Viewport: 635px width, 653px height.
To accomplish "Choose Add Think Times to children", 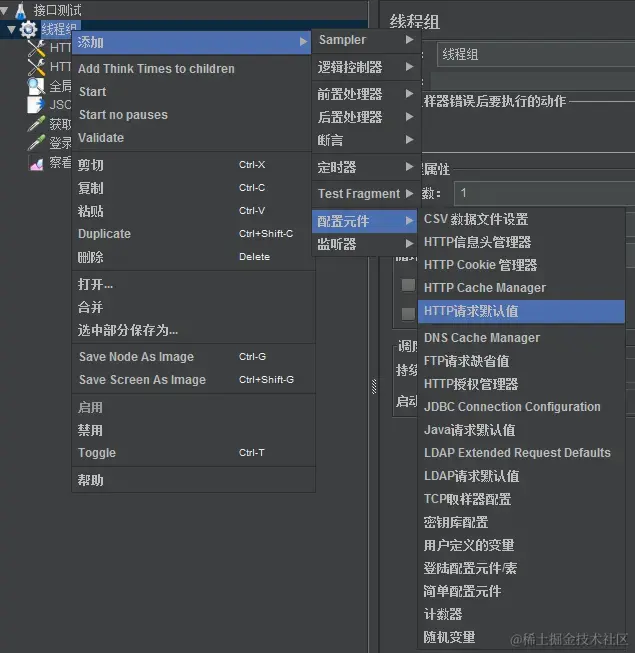I will coord(192,69).
